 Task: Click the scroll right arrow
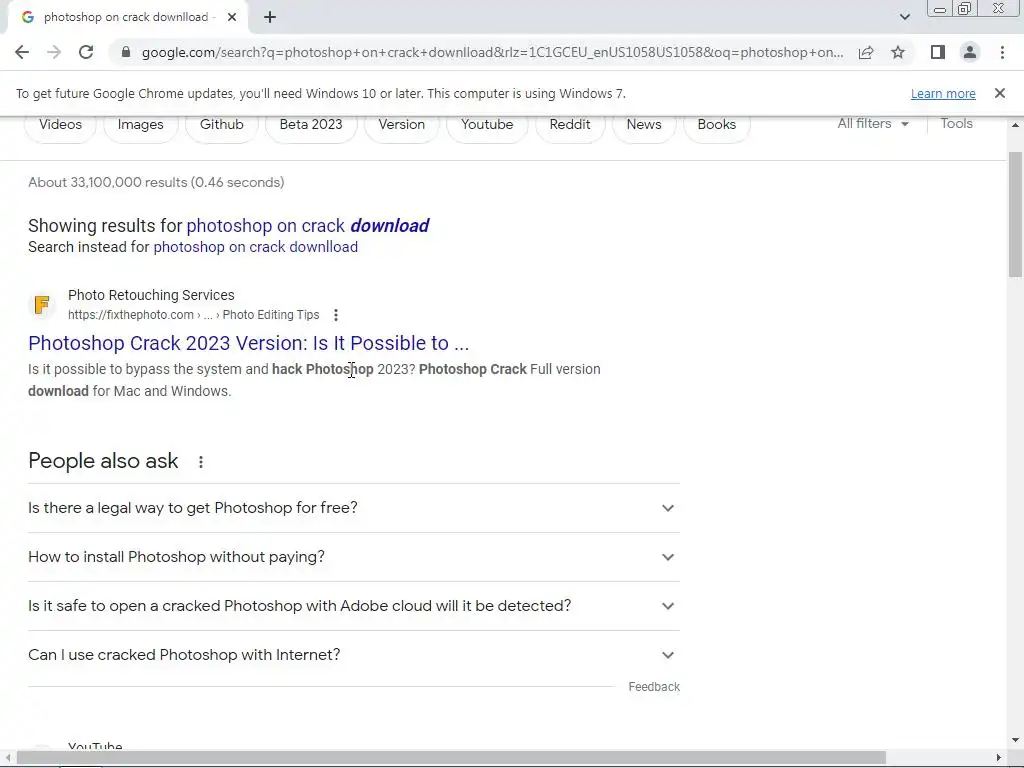click(999, 758)
